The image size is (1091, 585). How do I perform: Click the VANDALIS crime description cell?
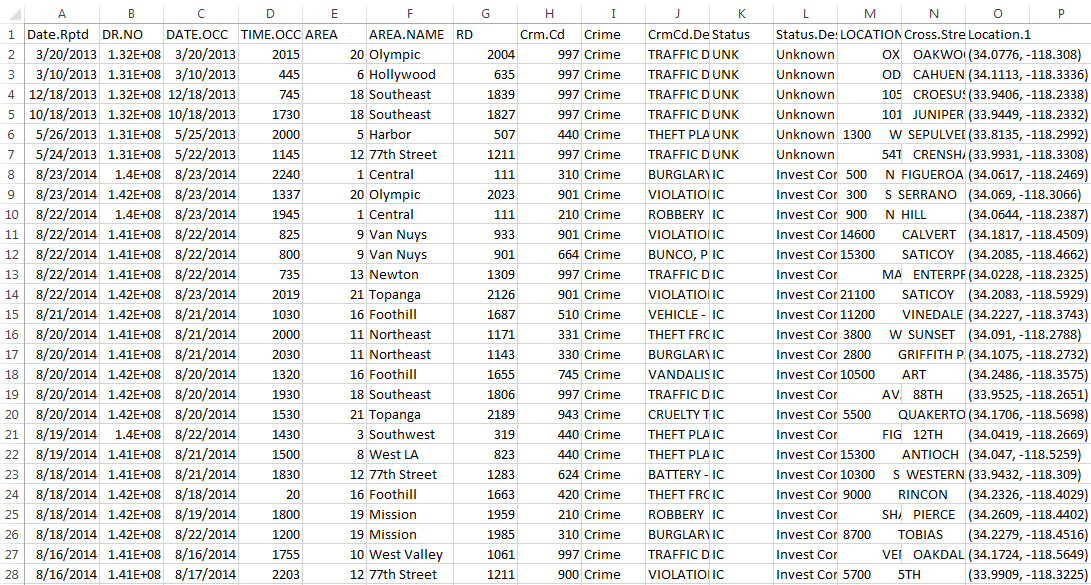click(677, 374)
